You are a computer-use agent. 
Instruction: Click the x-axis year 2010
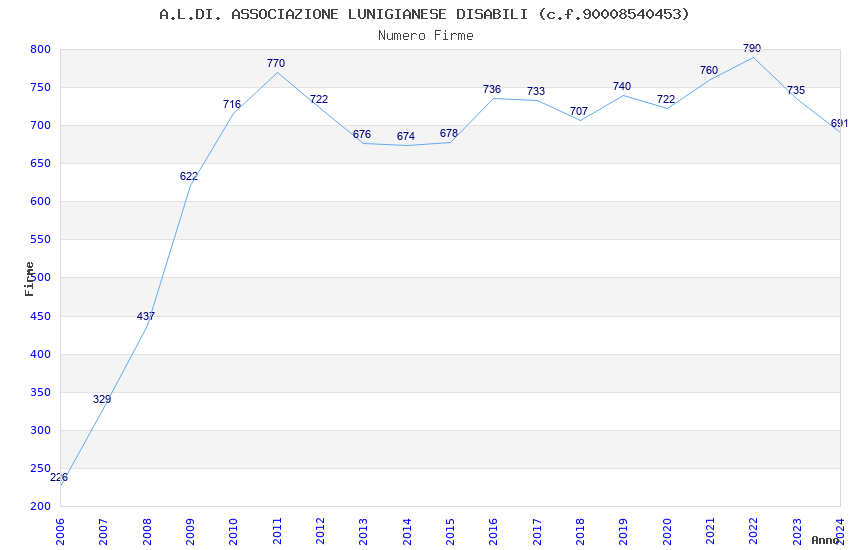[234, 531]
